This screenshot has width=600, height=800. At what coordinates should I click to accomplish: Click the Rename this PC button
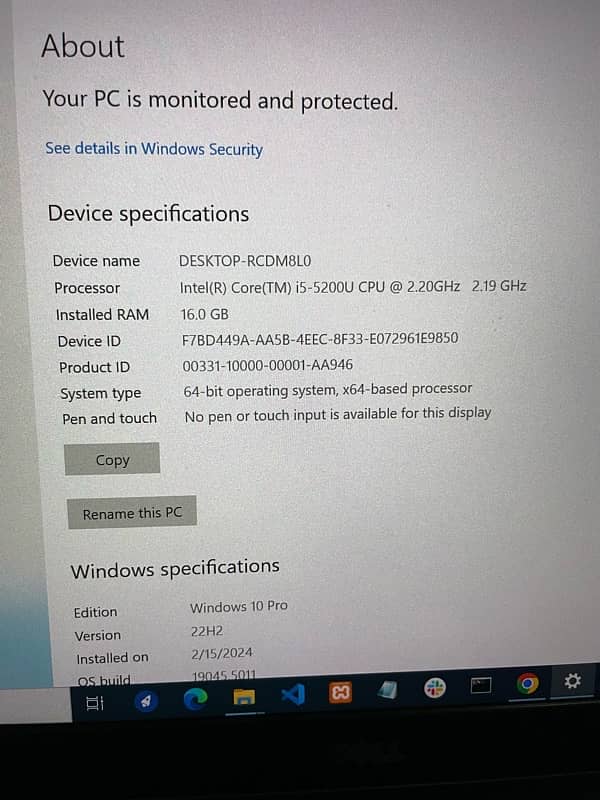(132, 513)
